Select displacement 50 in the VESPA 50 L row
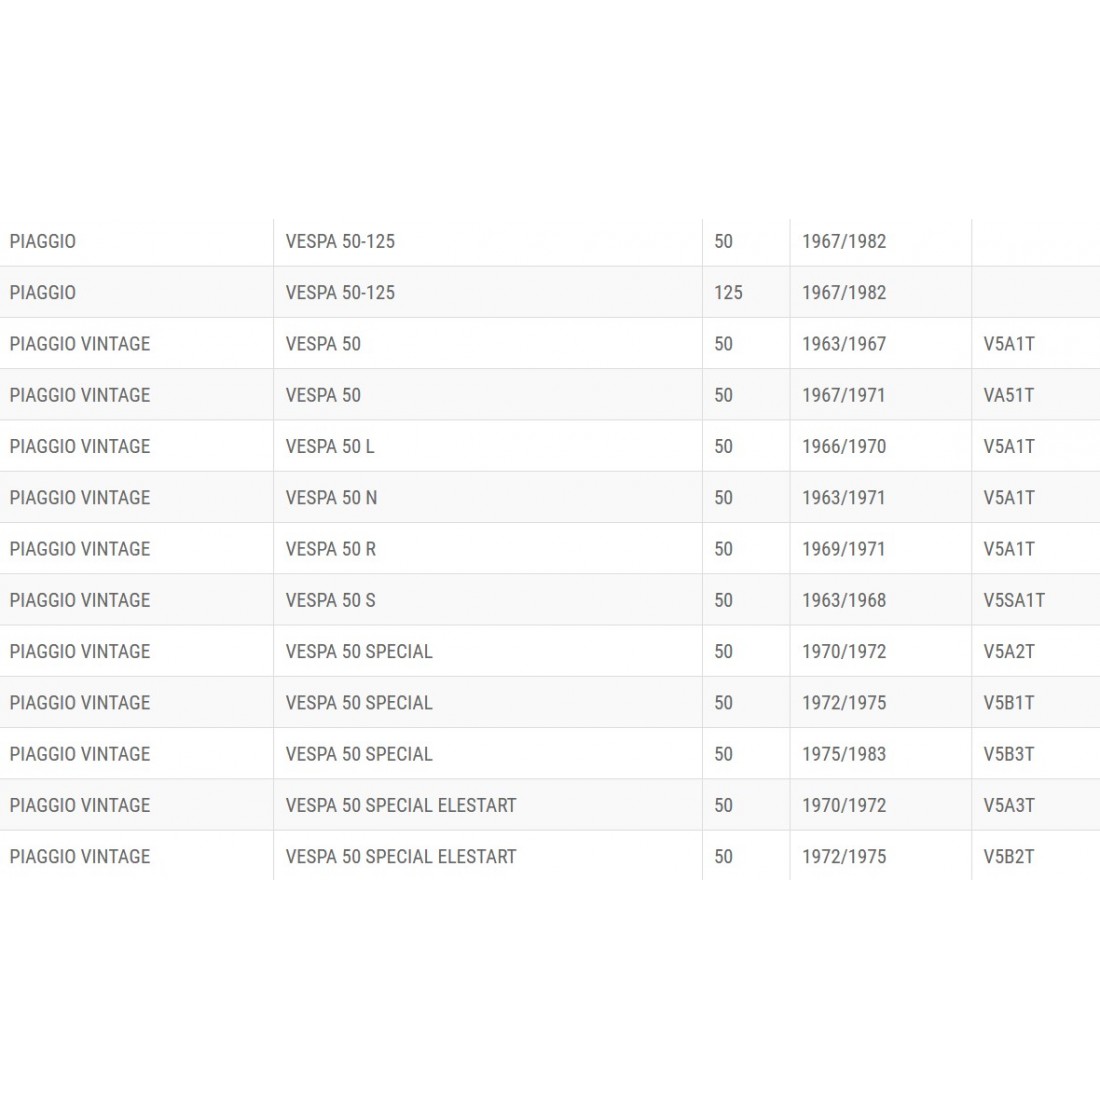1100x1100 pixels. [x=723, y=446]
